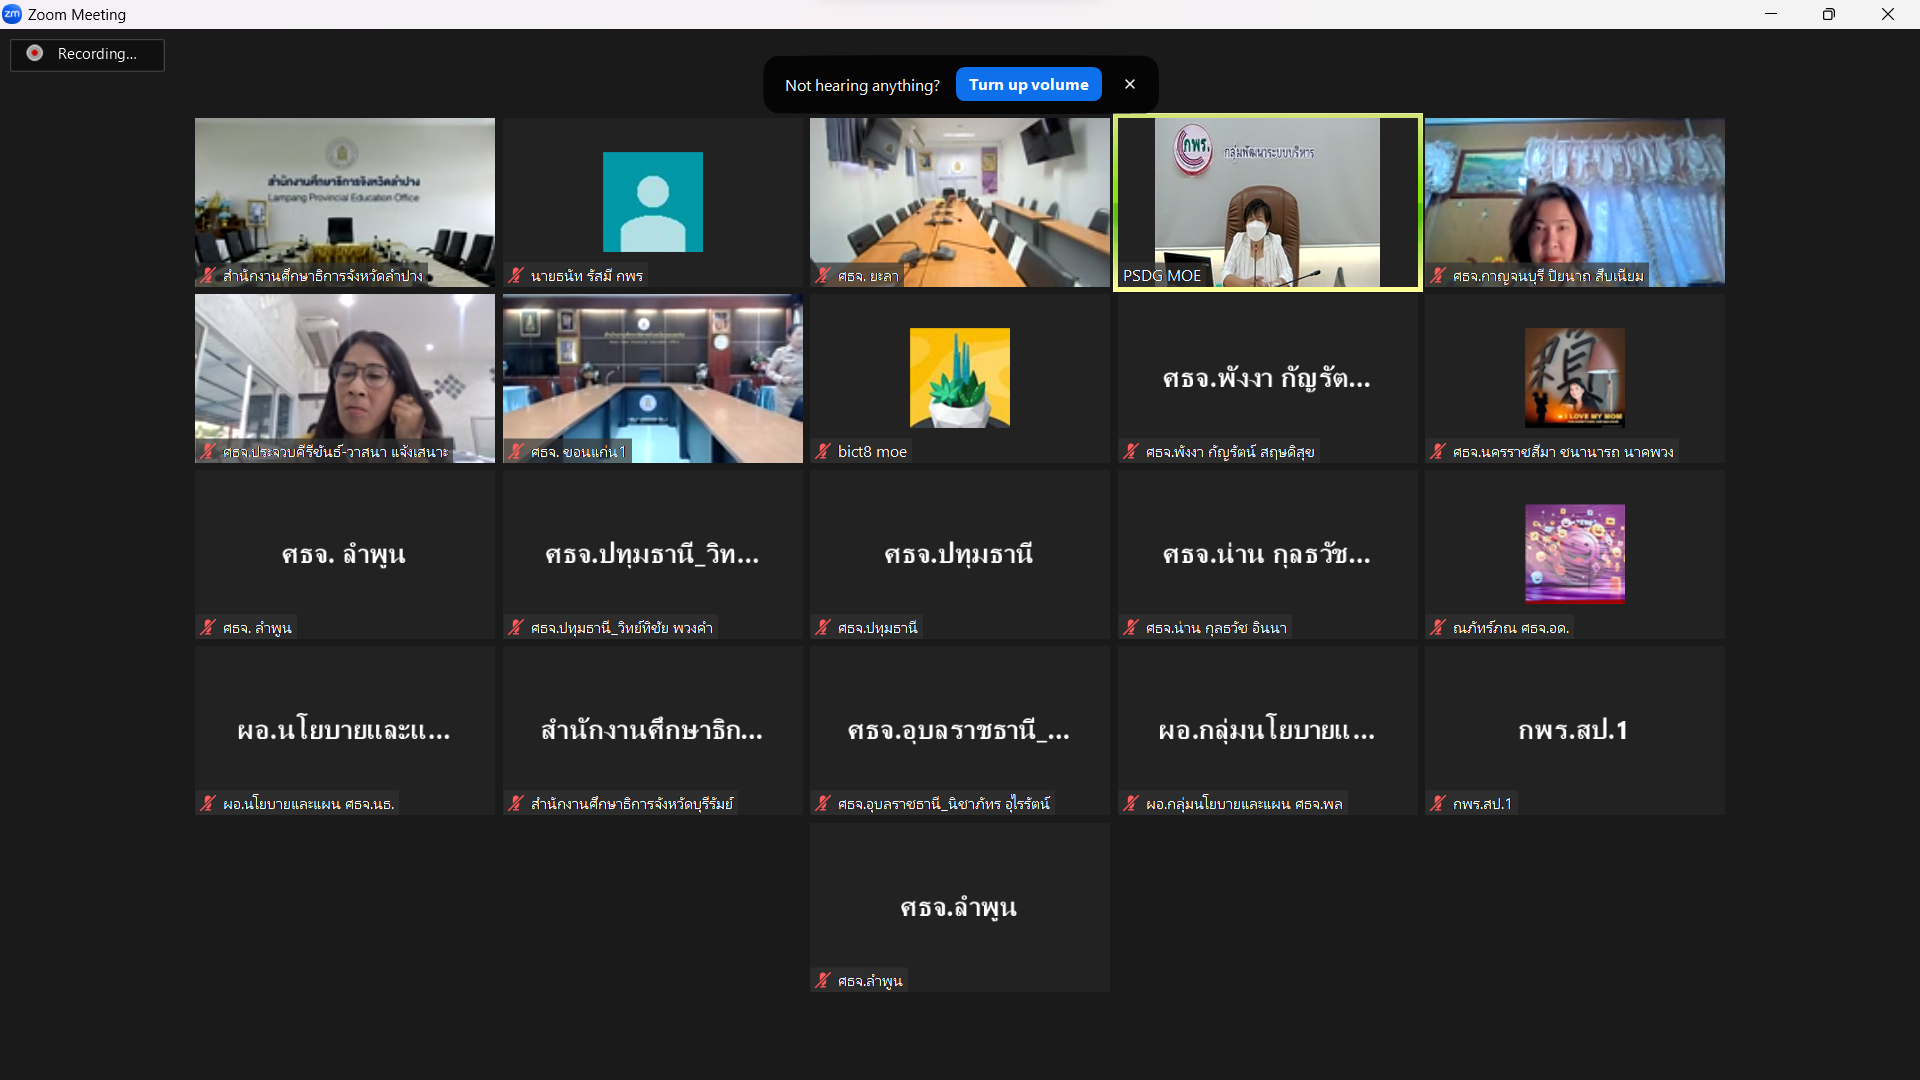This screenshot has height=1080, width=1920.
Task: Click muted mic icon on ศธจ. ขอนแก่น1 tile
Action: 516,452
